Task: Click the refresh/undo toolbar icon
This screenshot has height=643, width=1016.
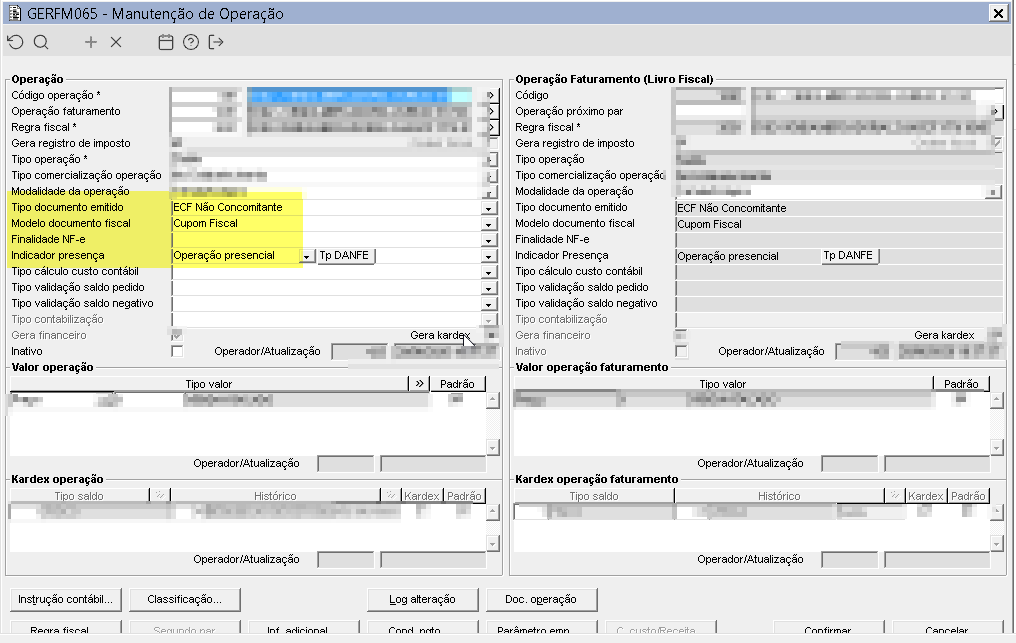Action: click(x=16, y=42)
